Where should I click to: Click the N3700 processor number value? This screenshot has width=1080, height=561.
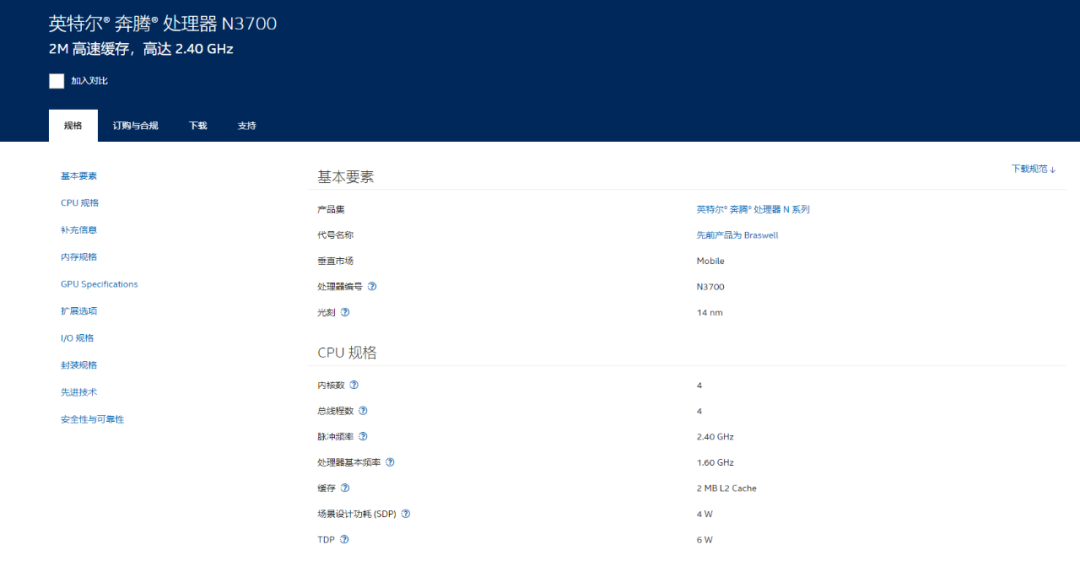(x=710, y=287)
